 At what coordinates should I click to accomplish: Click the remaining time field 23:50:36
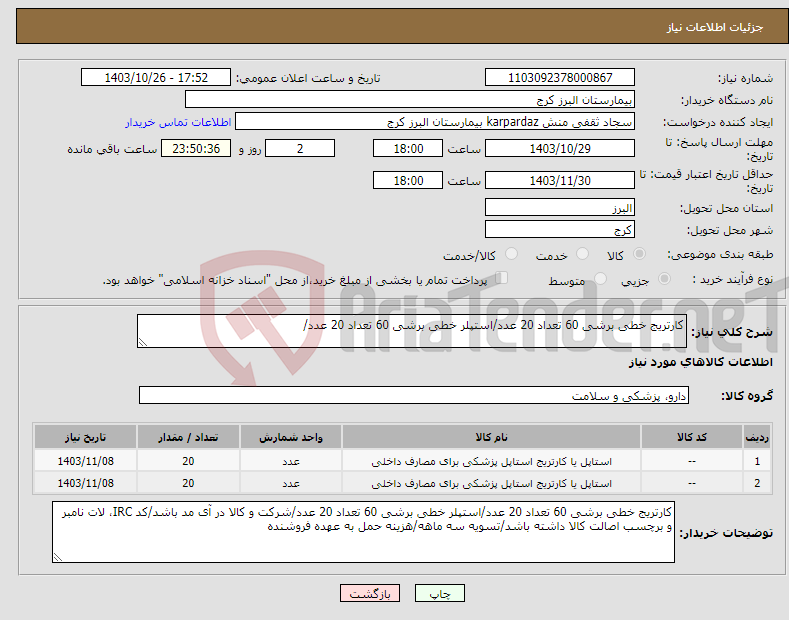196,148
